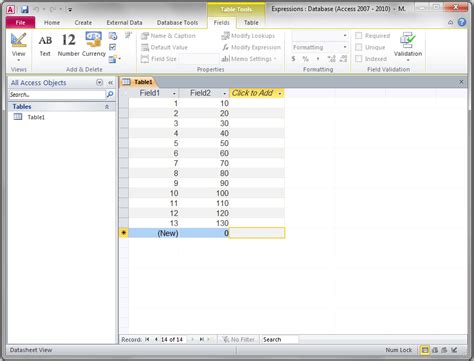Switch to the Table ribbon tab
The height and width of the screenshot is (361, 474).
coord(251,23)
